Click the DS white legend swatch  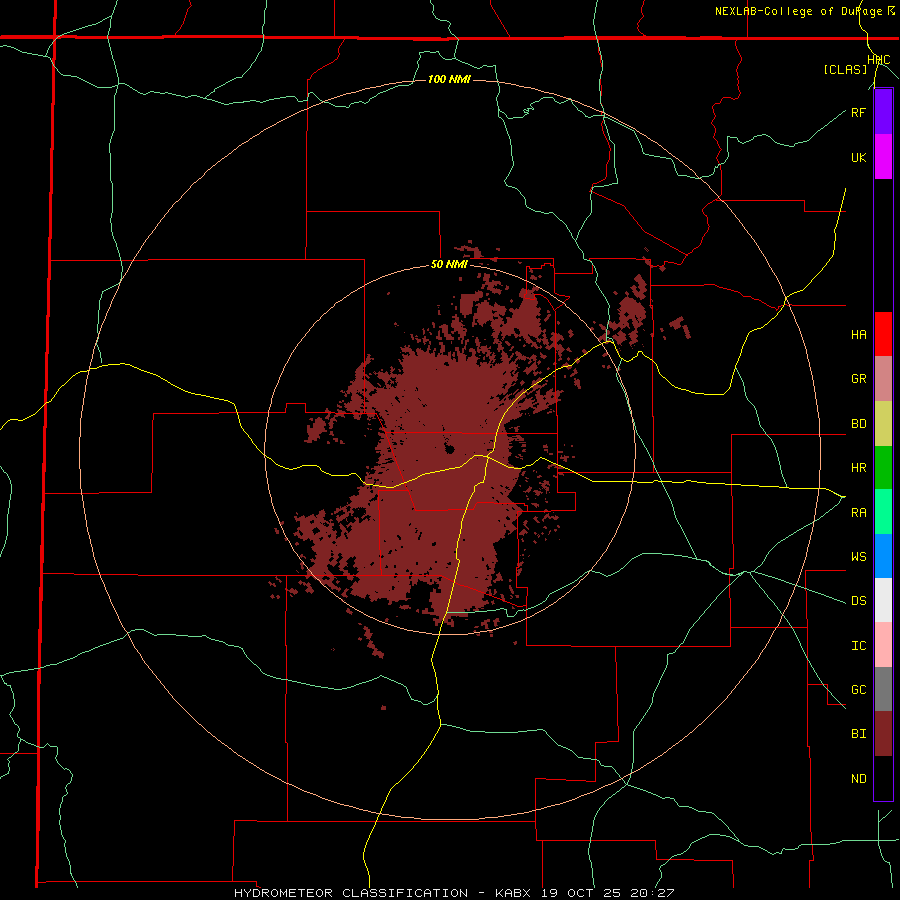(883, 600)
